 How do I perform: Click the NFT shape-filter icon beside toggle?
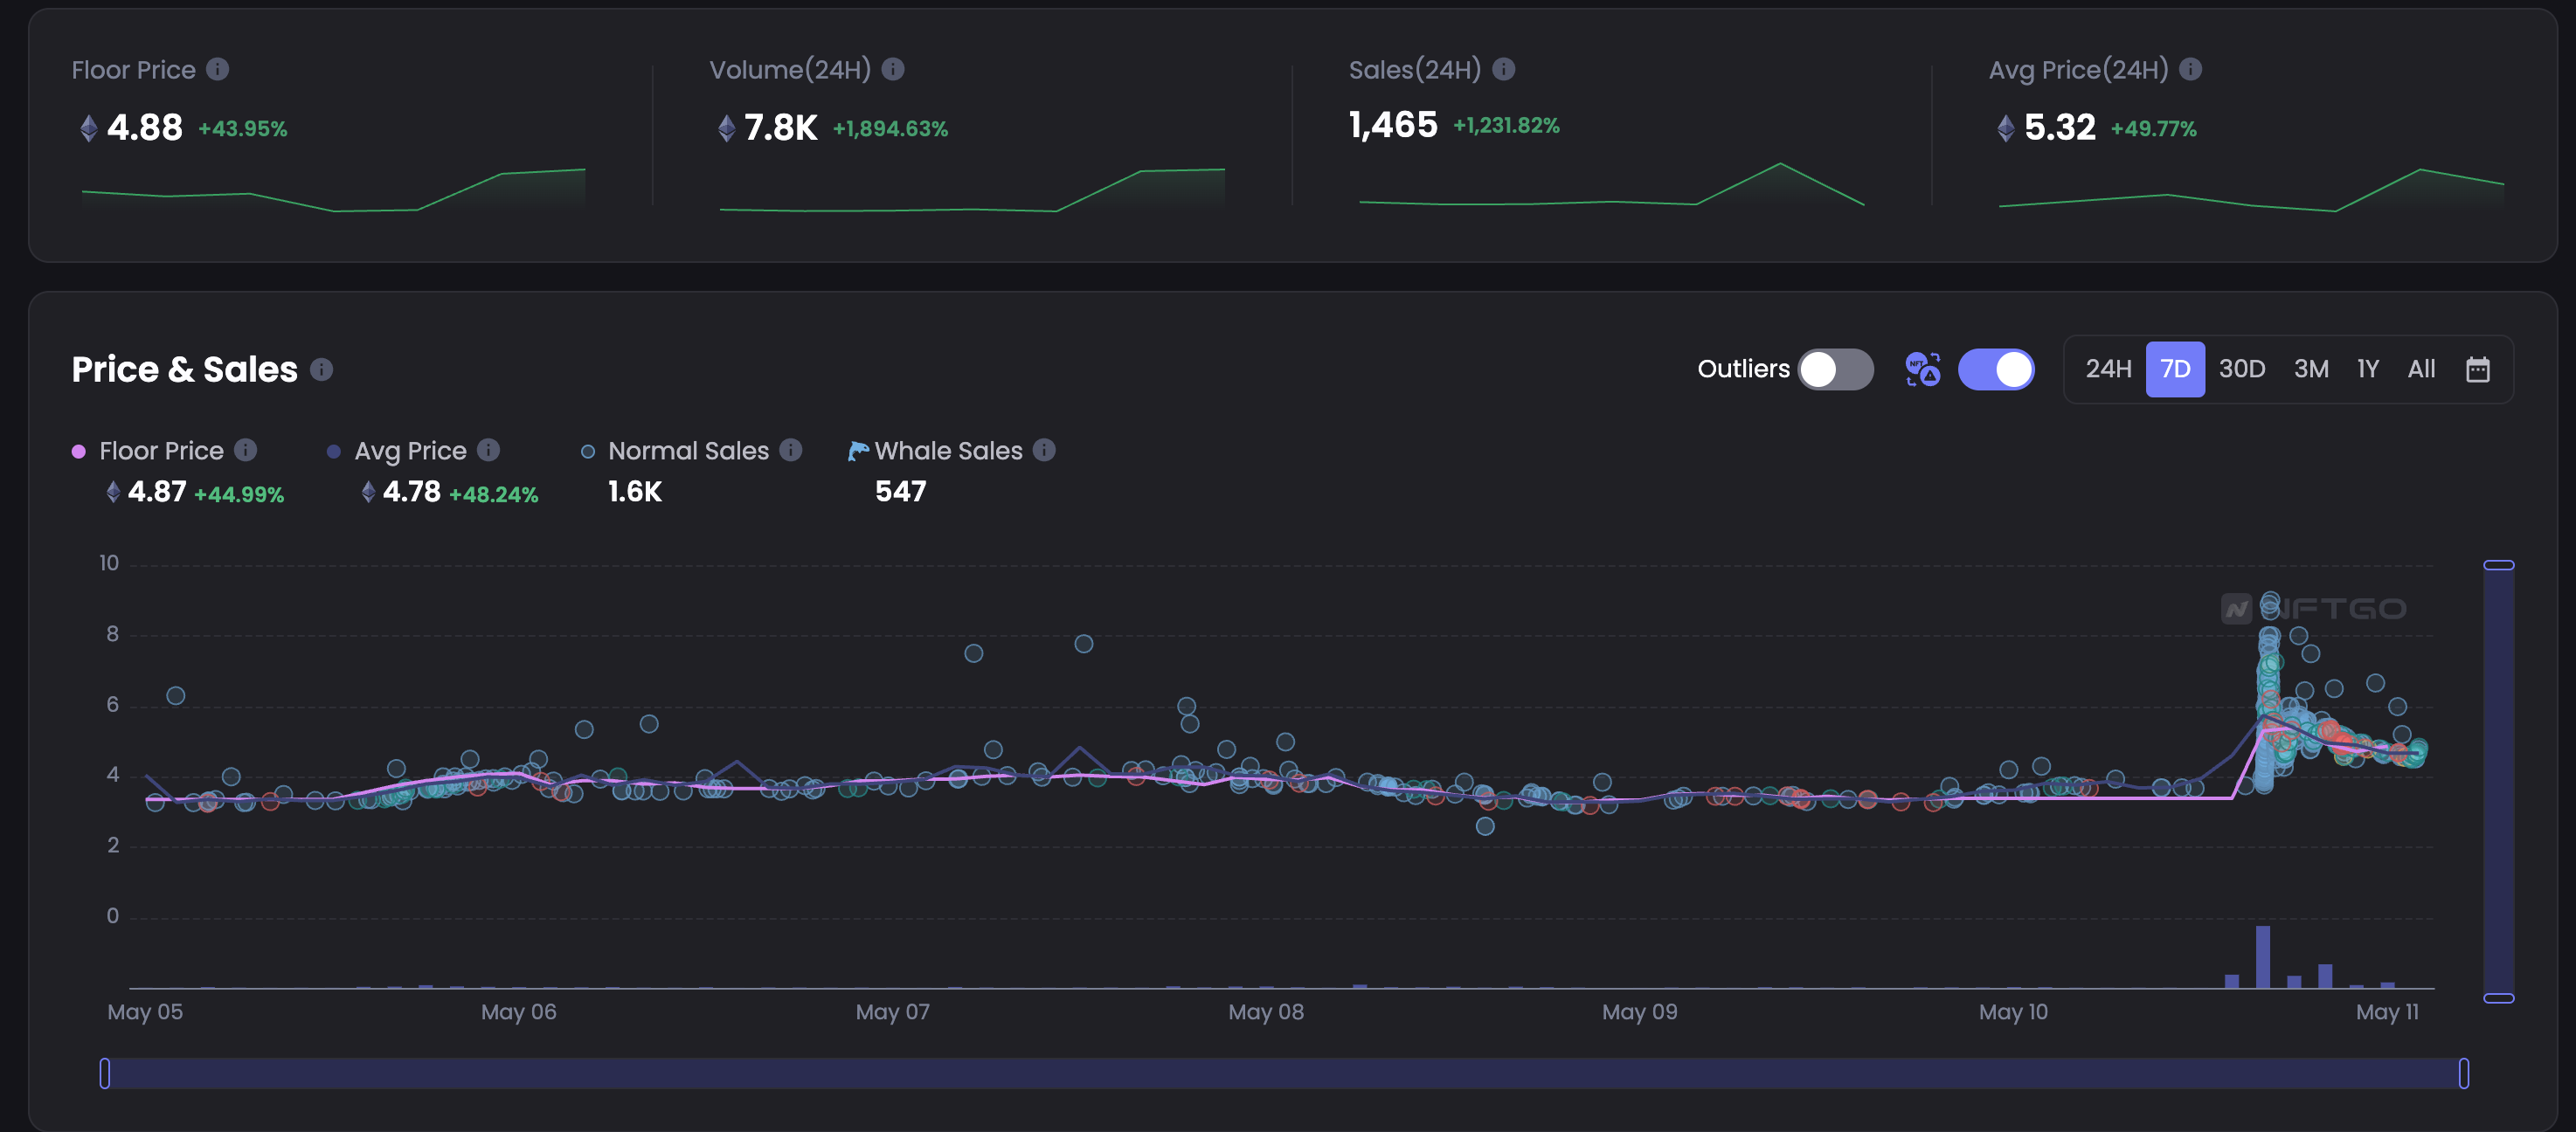tap(1922, 369)
